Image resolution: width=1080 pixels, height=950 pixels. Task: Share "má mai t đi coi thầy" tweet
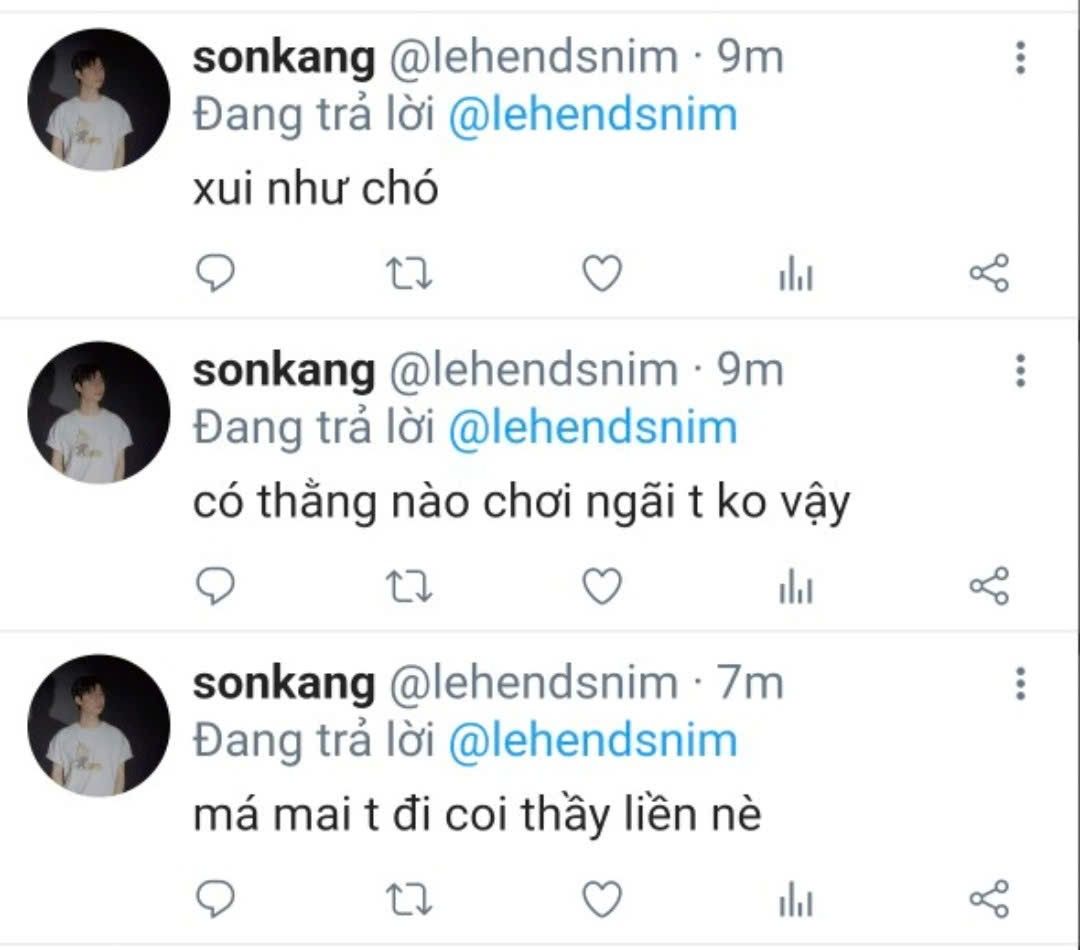coord(990,899)
